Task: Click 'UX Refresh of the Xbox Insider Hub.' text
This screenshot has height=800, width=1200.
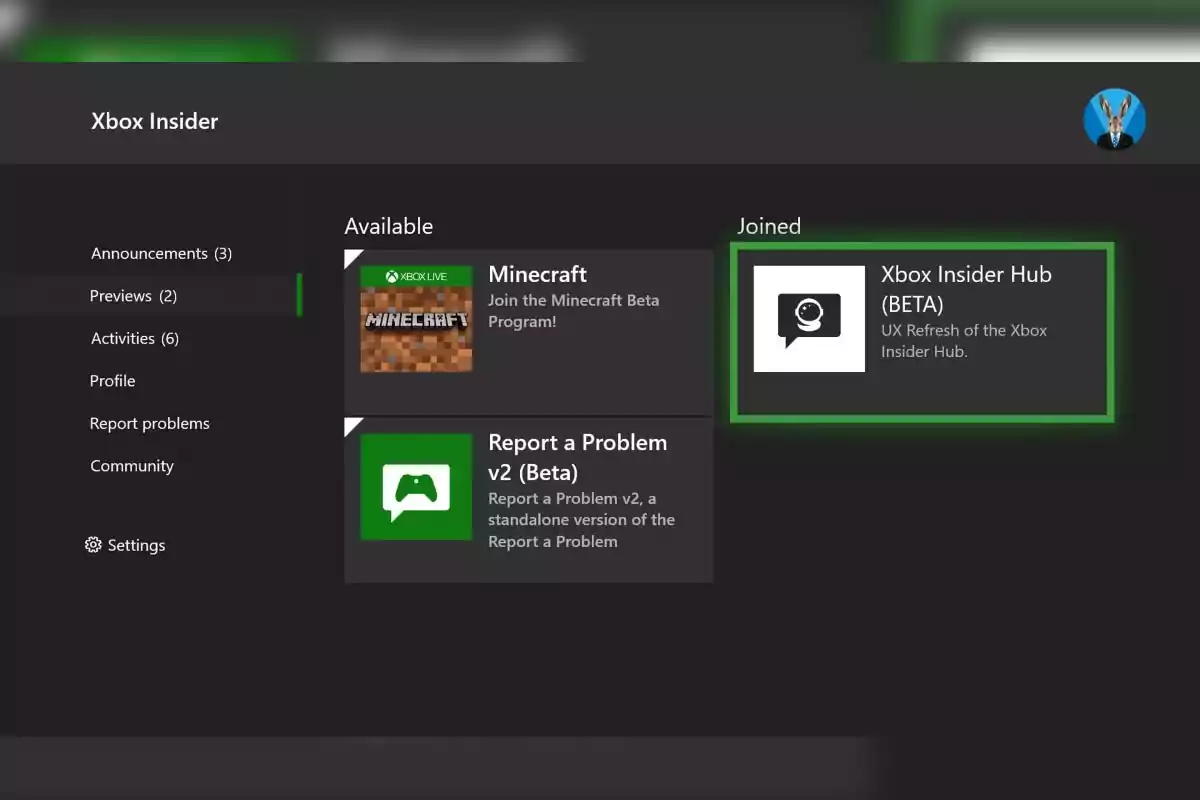Action: click(964, 341)
